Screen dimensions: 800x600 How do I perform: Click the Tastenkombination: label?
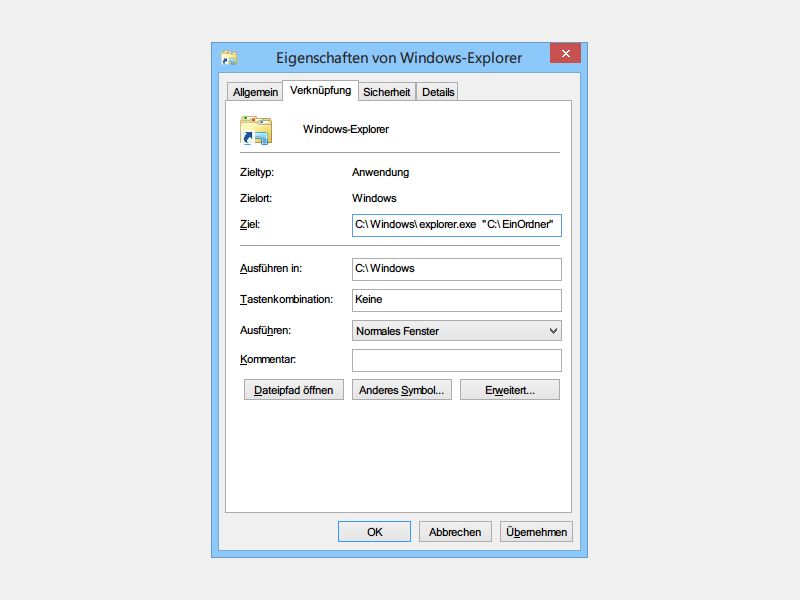[x=286, y=299]
